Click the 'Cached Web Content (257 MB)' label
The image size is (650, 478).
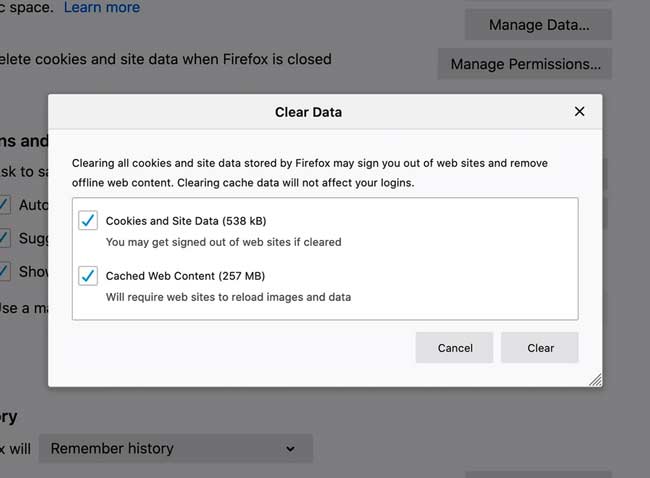click(185, 276)
